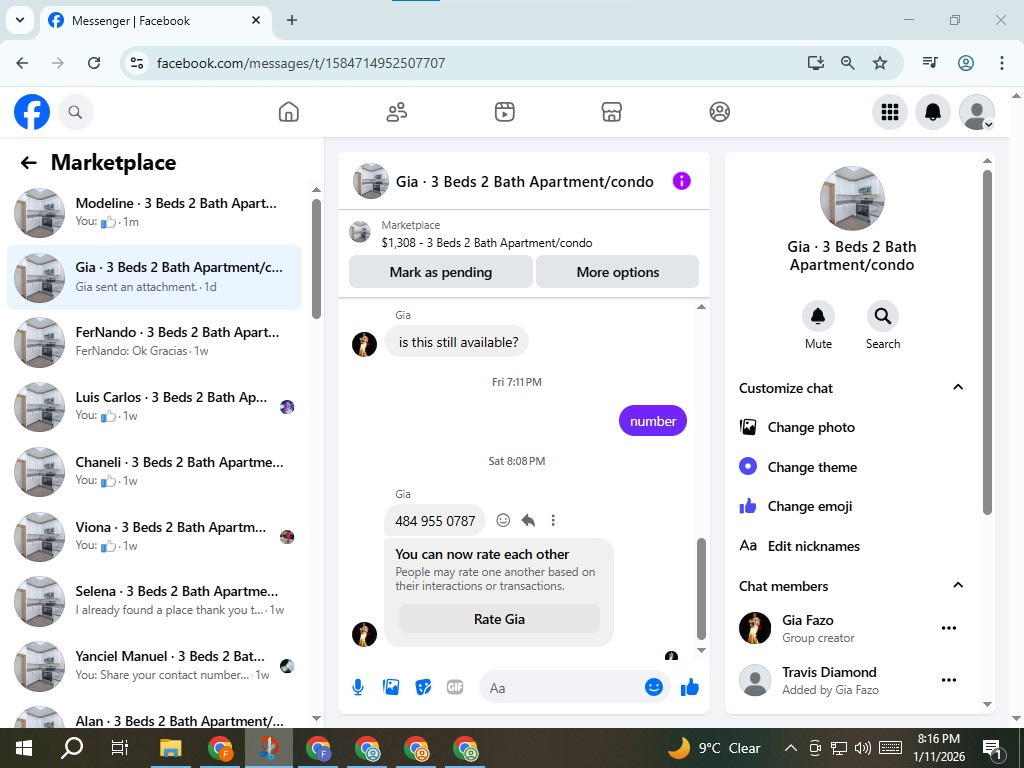The height and width of the screenshot is (768, 1024).
Task: Open the Groups icon in top navigation
Action: 719,112
